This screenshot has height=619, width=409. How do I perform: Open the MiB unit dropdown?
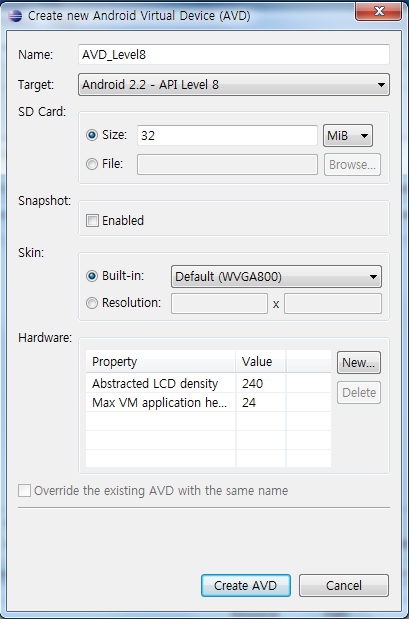tap(347, 136)
